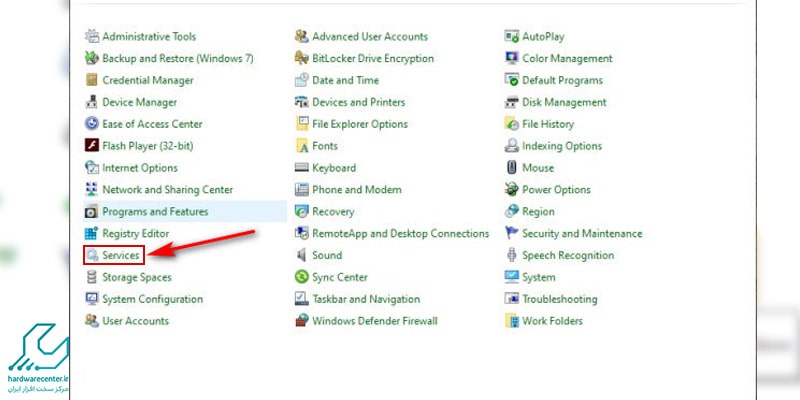
Task: Click the Fonts icon
Action: click(x=302, y=146)
